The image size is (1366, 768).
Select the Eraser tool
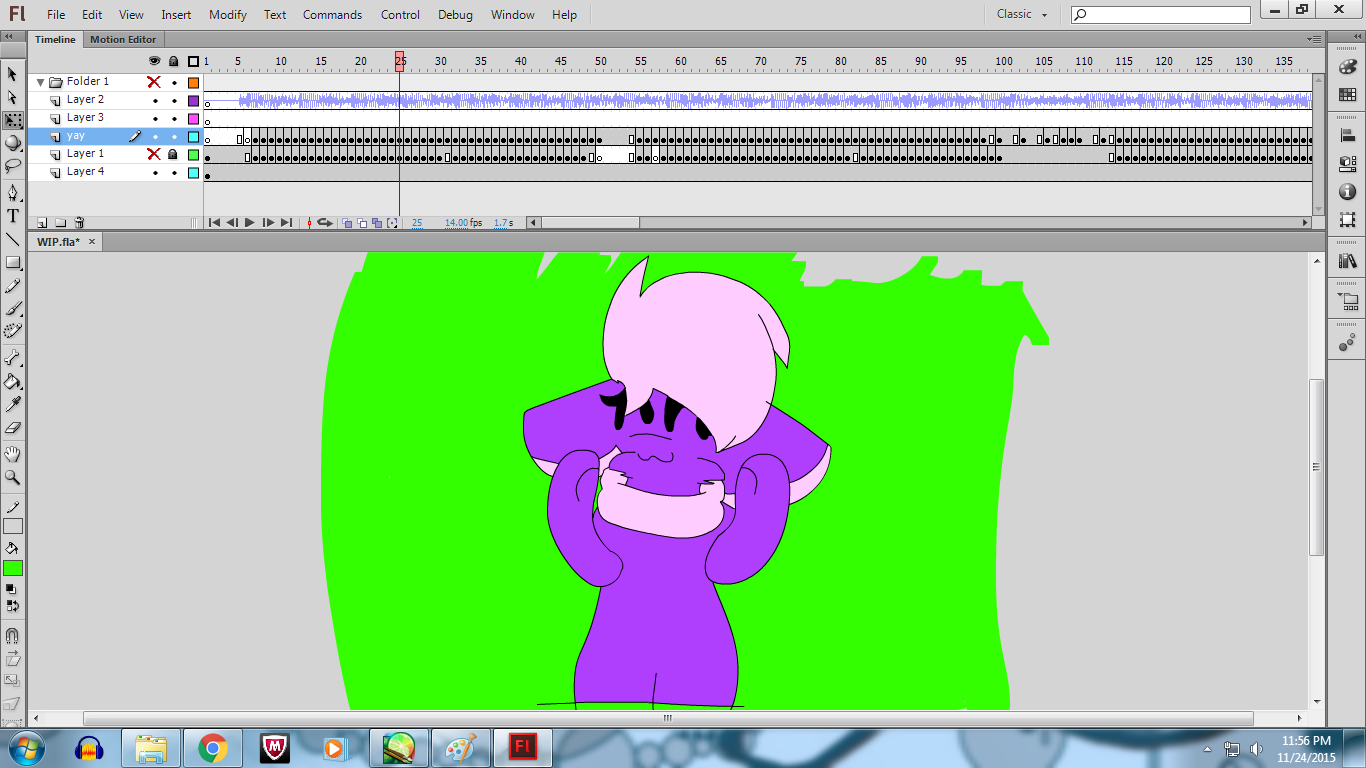[x=13, y=428]
